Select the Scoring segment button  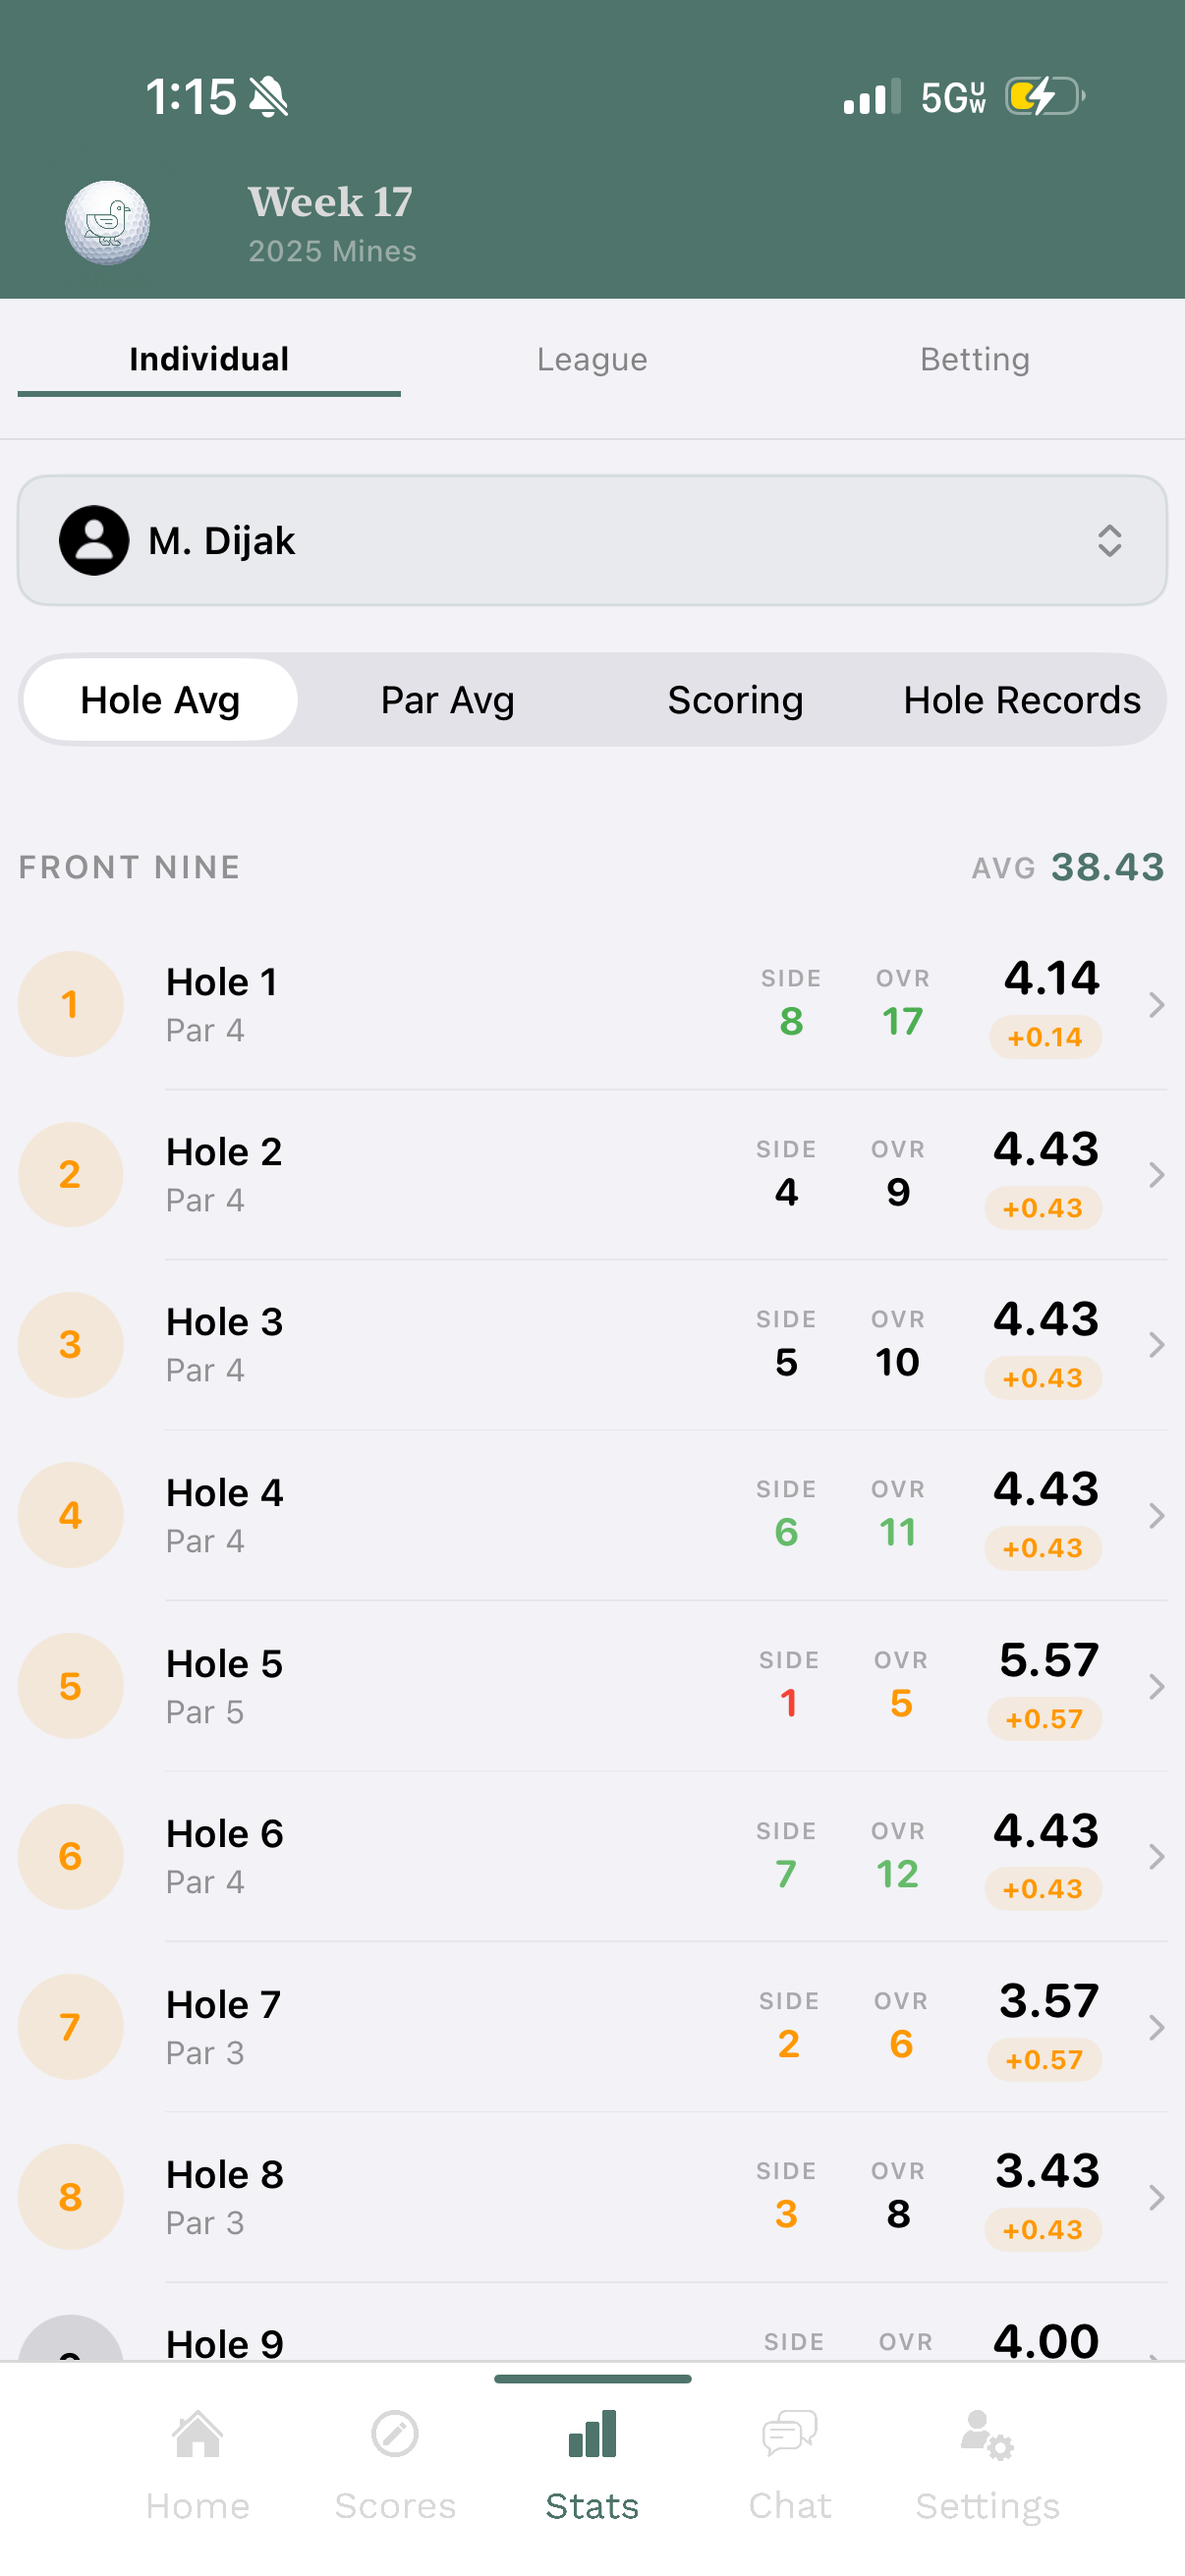pos(735,700)
